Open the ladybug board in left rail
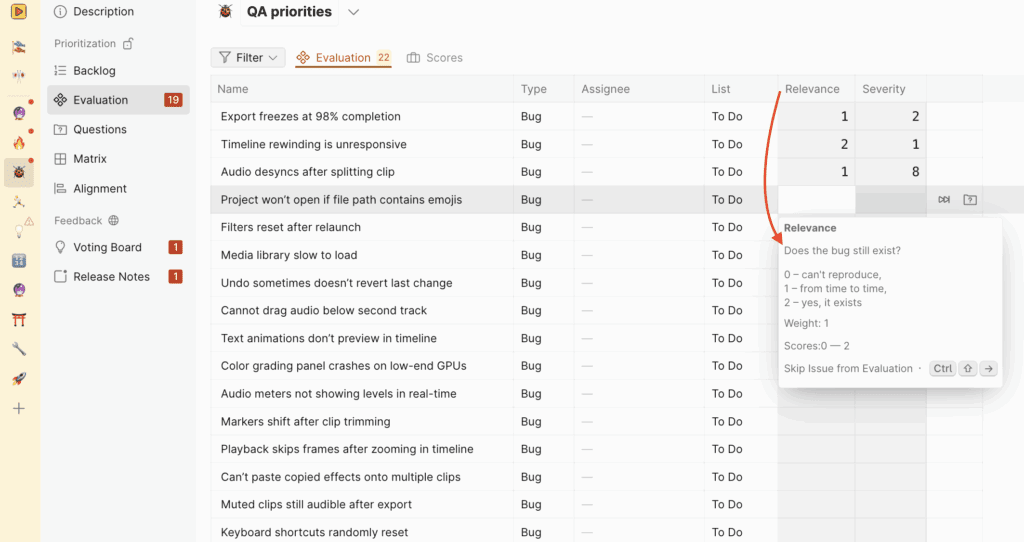 [x=18, y=172]
